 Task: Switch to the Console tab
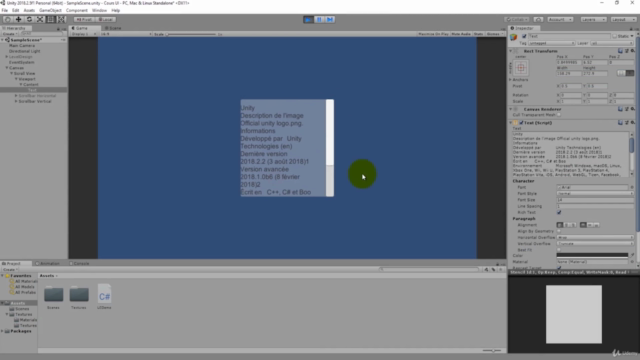tap(79, 264)
